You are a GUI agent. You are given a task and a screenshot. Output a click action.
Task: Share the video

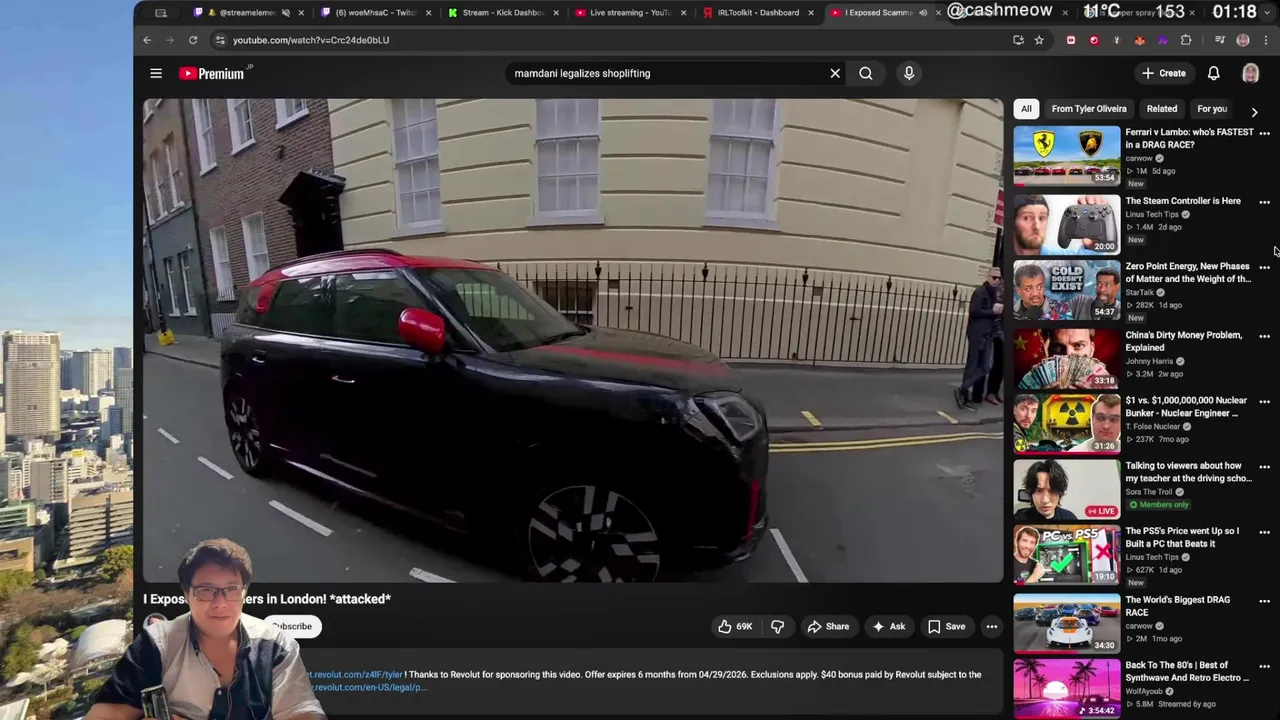[x=828, y=627]
